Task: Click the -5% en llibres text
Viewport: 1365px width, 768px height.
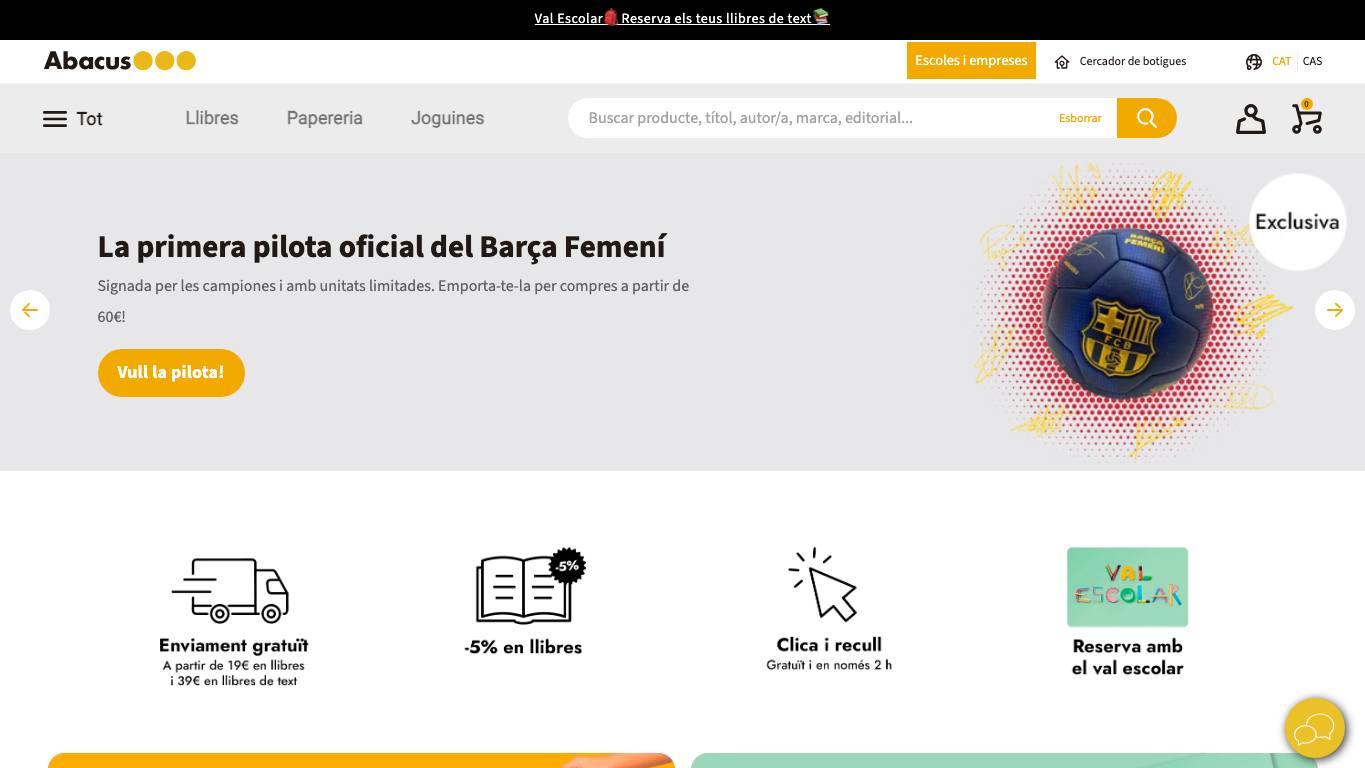Action: click(523, 647)
